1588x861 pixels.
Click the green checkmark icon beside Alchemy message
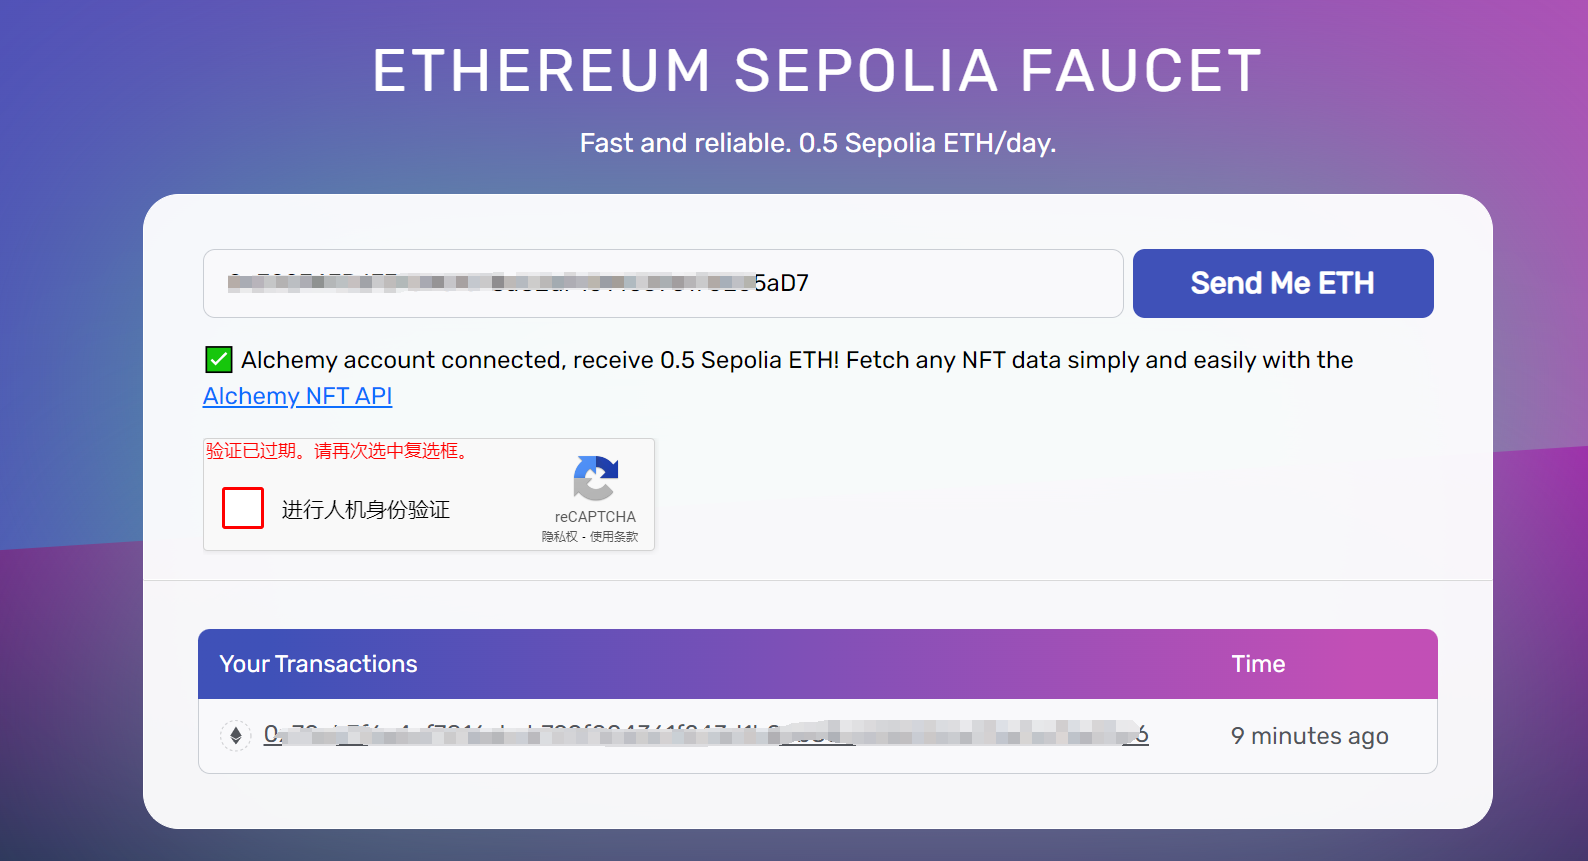tap(218, 360)
